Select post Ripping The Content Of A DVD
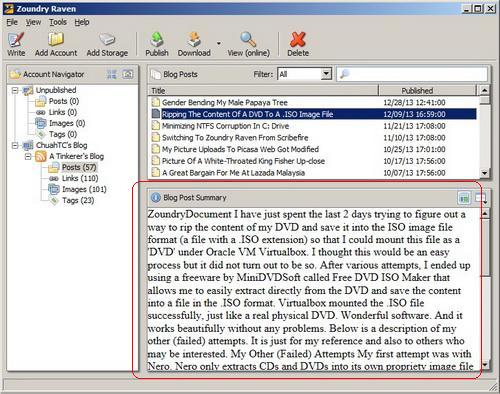This screenshot has height=394, width=500. tap(247, 114)
